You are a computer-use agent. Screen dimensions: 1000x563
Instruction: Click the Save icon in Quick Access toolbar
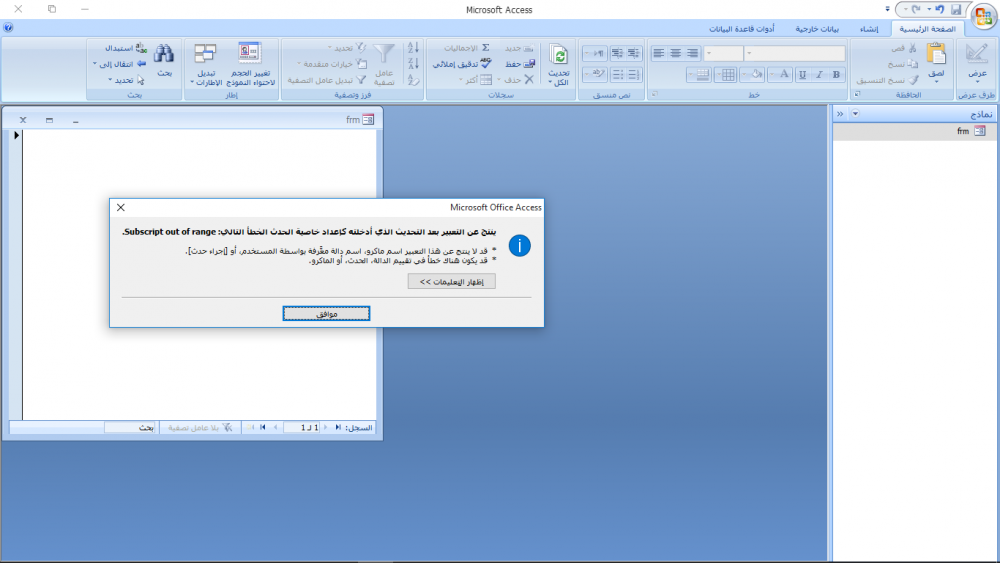tap(955, 9)
